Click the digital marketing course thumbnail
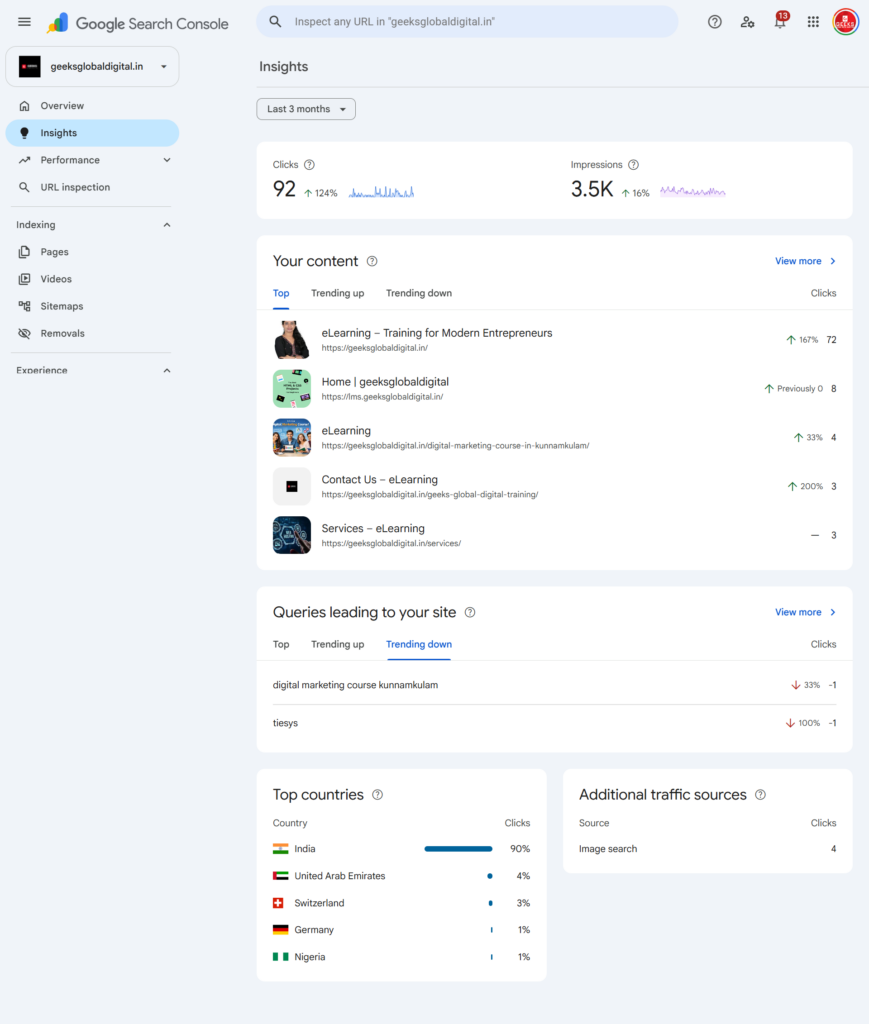 pos(292,438)
